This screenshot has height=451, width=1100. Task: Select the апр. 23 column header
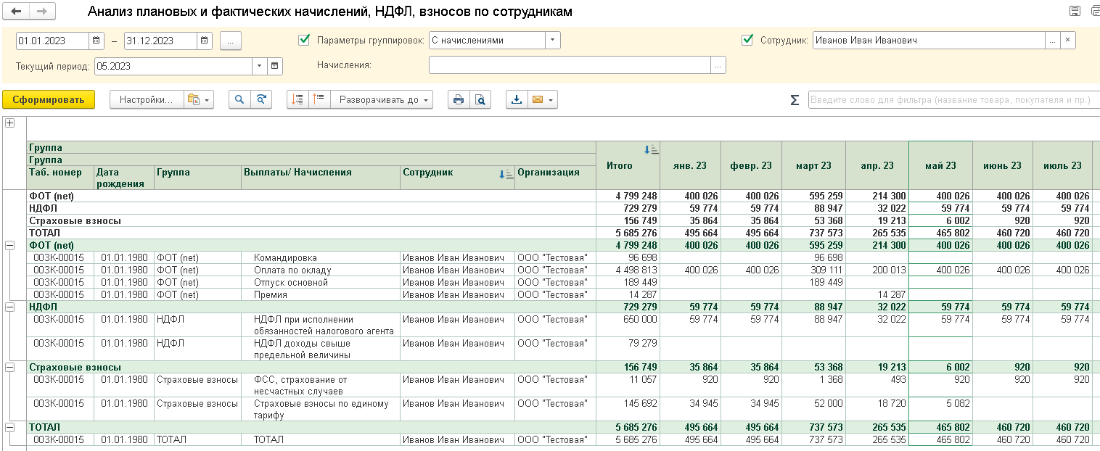click(x=877, y=166)
